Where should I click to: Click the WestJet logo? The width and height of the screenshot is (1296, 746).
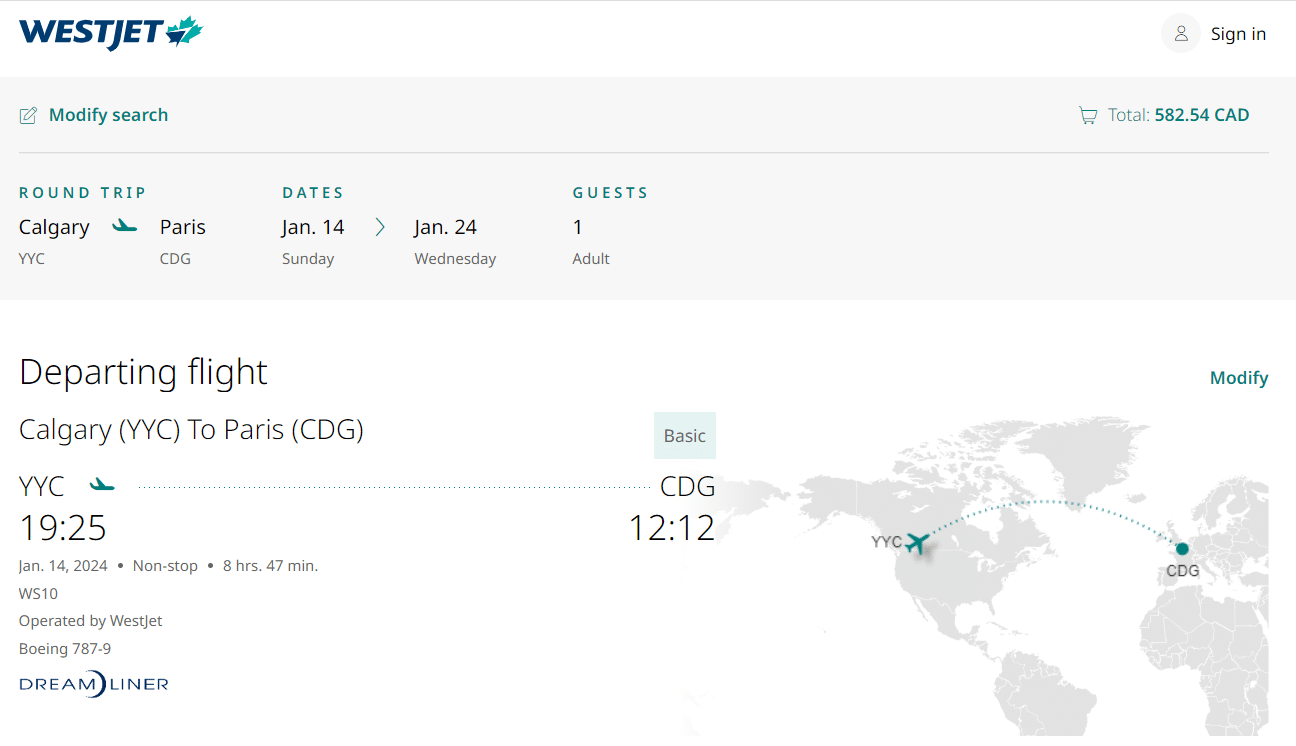[110, 33]
